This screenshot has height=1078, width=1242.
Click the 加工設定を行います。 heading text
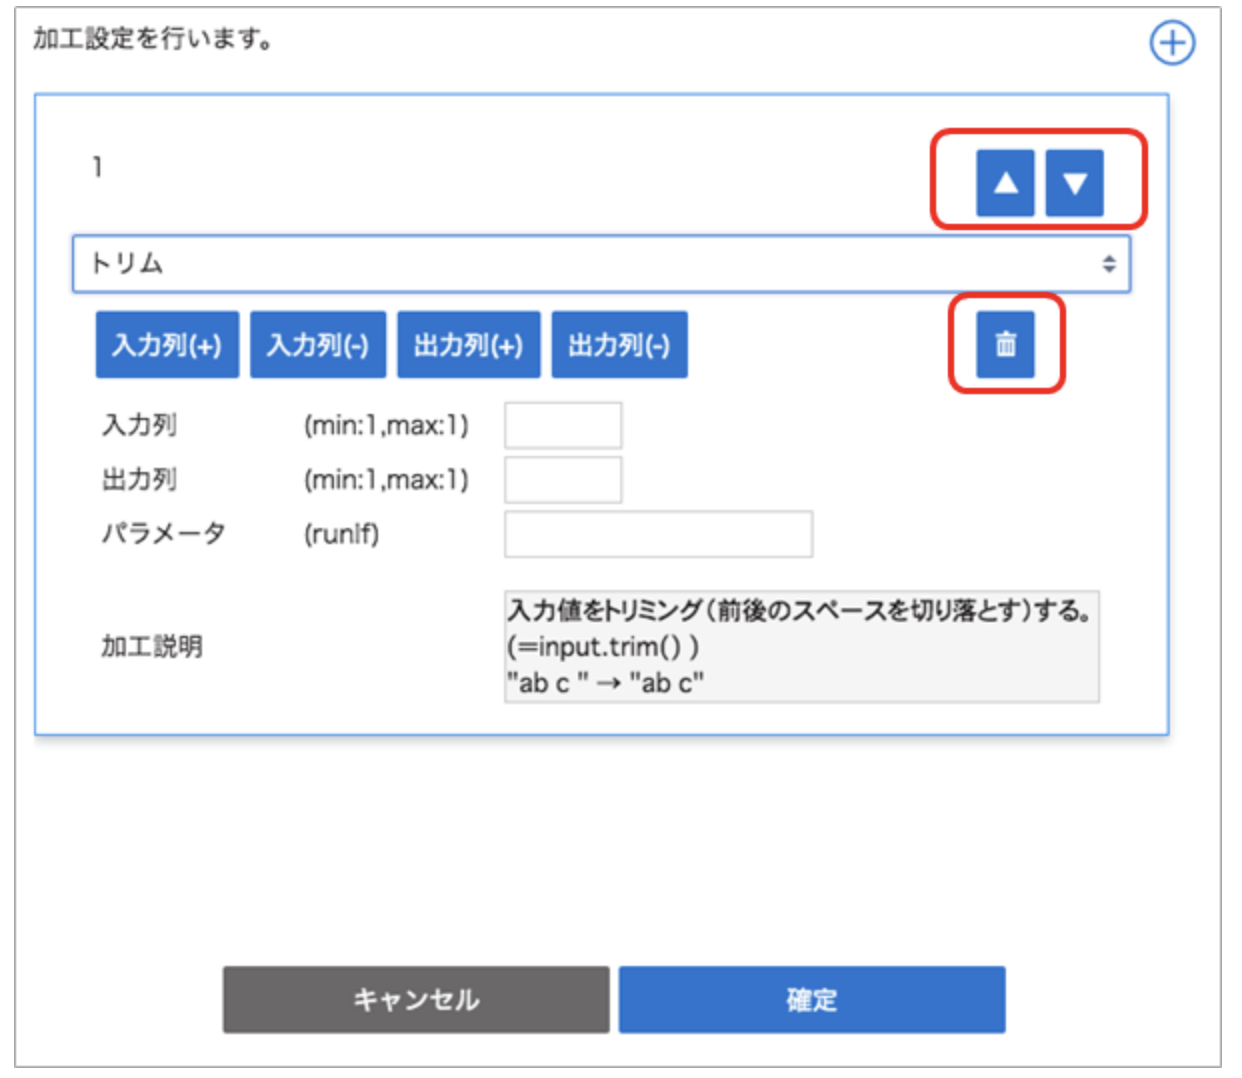(x=153, y=40)
